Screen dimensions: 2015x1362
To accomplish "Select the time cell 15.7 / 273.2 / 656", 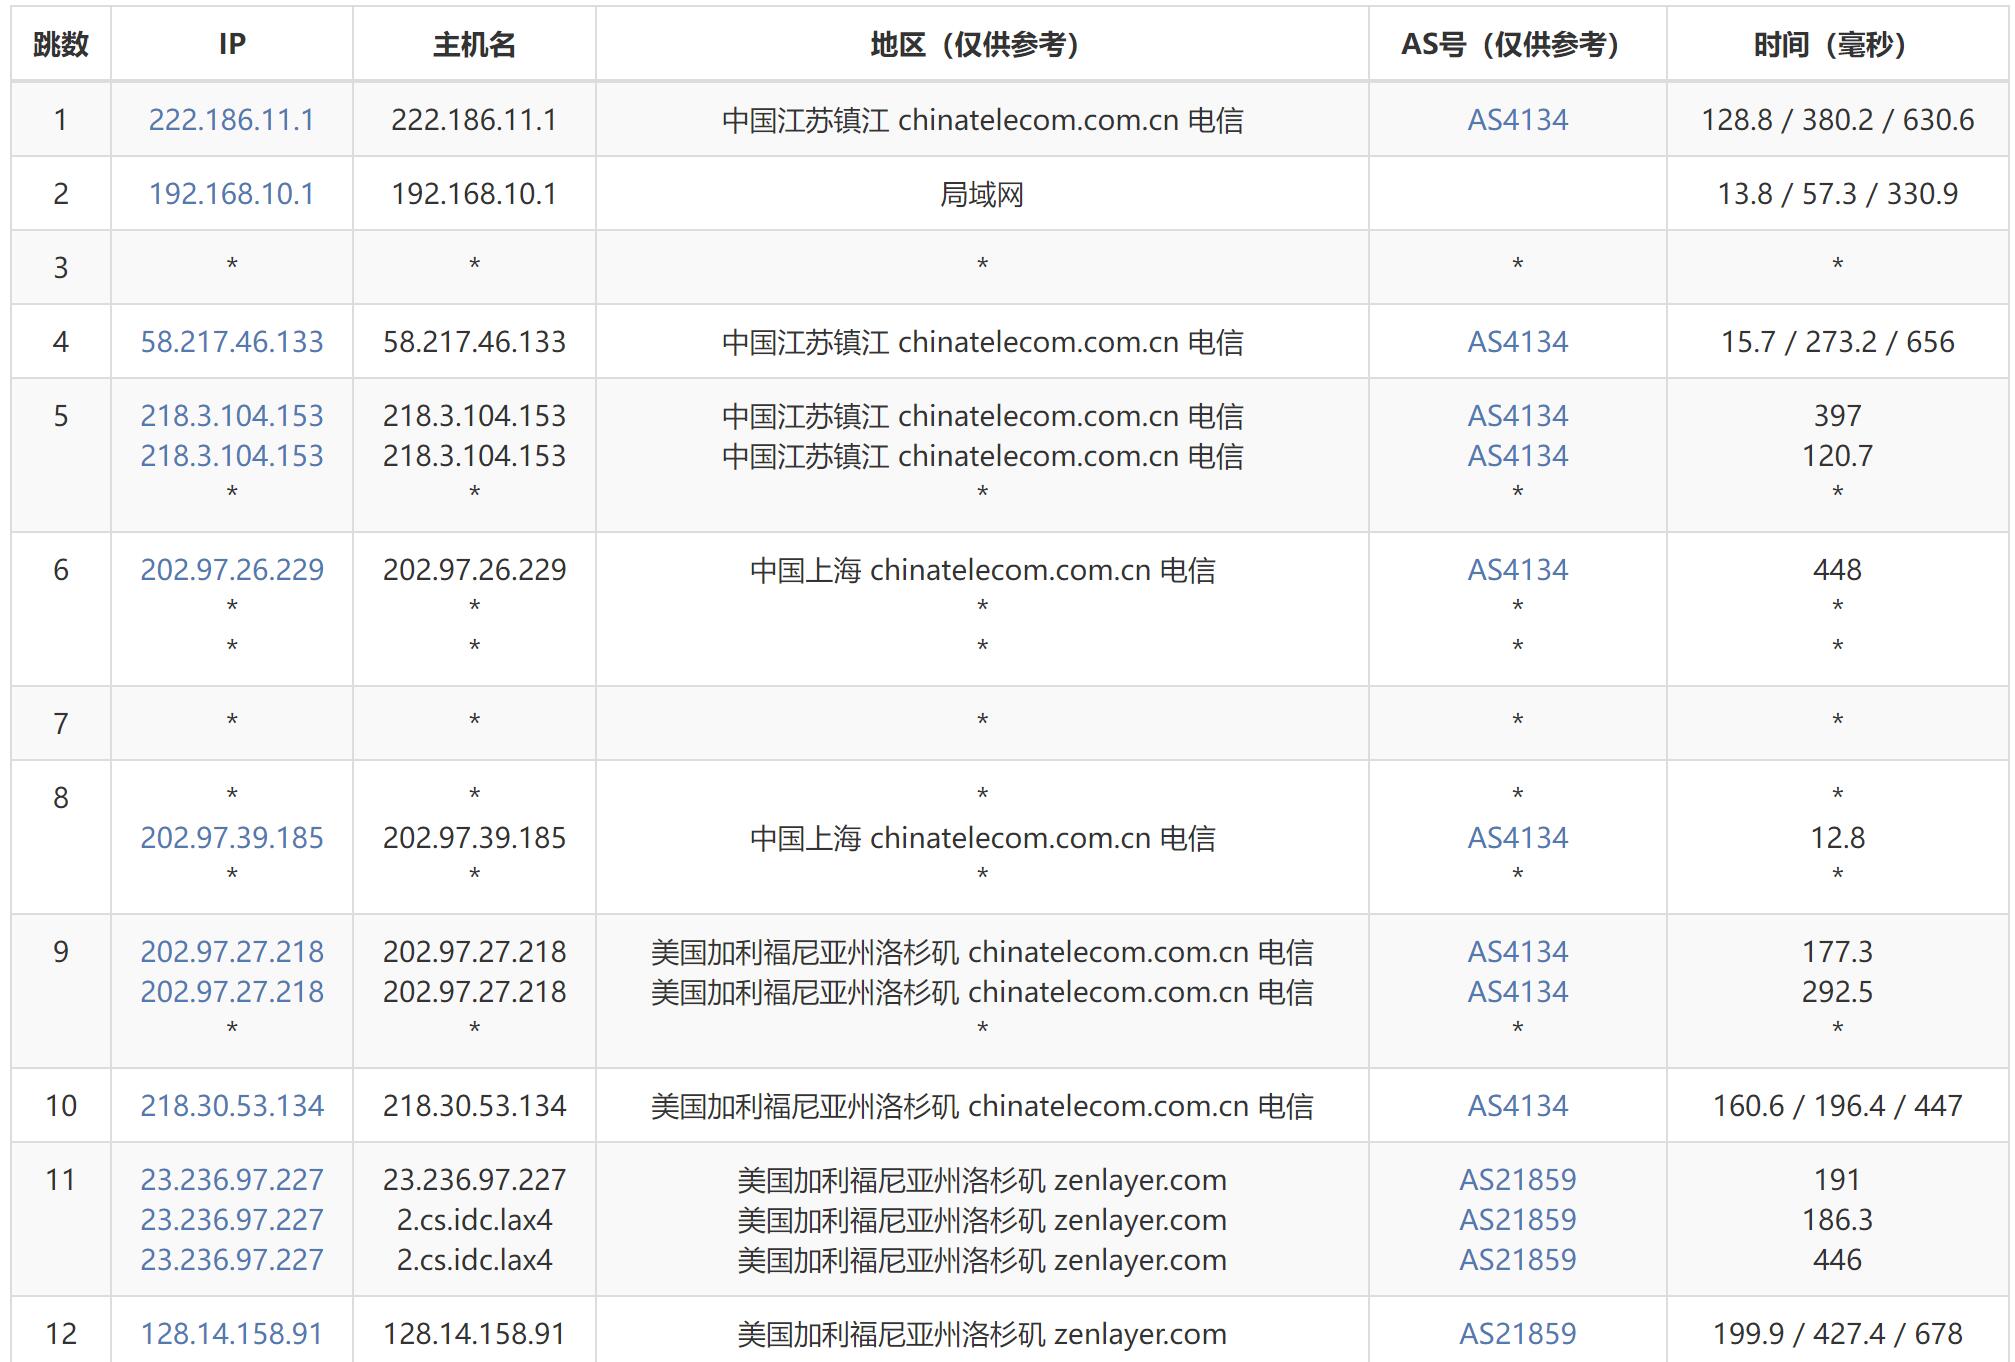I will pos(1837,342).
